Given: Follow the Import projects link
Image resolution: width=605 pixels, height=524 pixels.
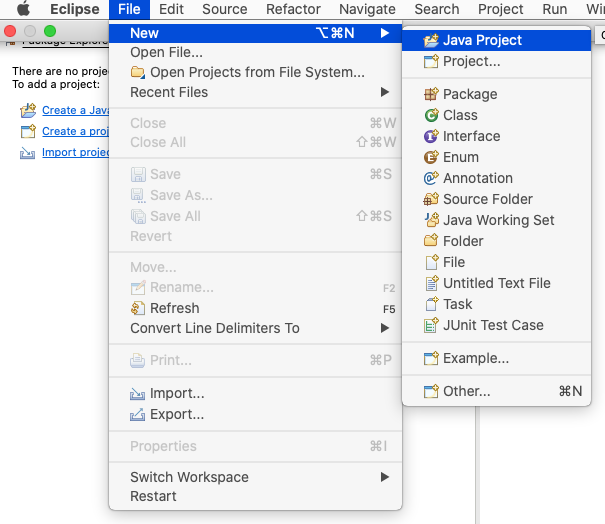Looking at the screenshot, I should tap(76, 152).
